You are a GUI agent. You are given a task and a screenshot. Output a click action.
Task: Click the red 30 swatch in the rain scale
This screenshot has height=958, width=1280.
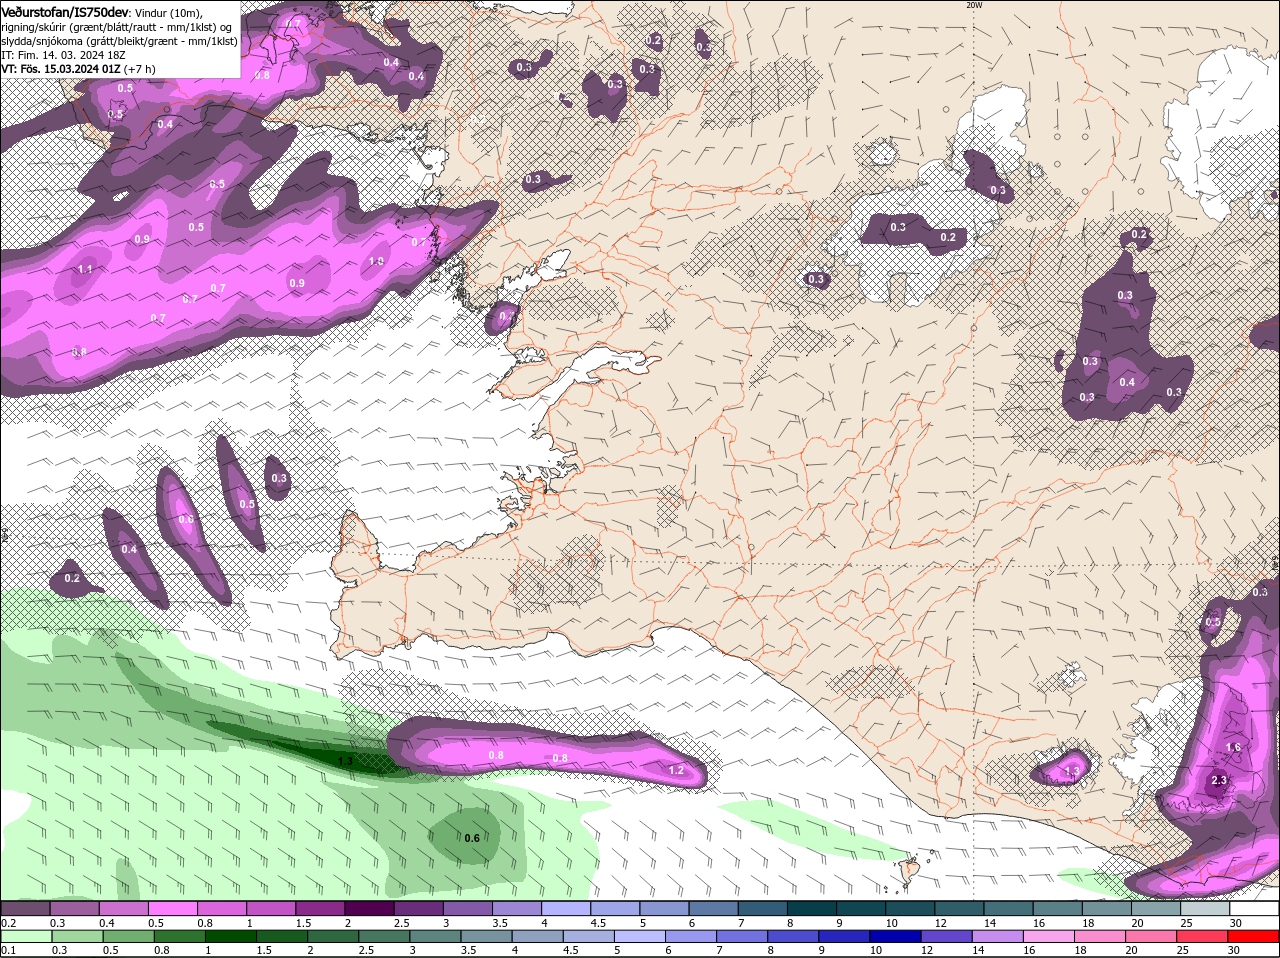(1255, 936)
